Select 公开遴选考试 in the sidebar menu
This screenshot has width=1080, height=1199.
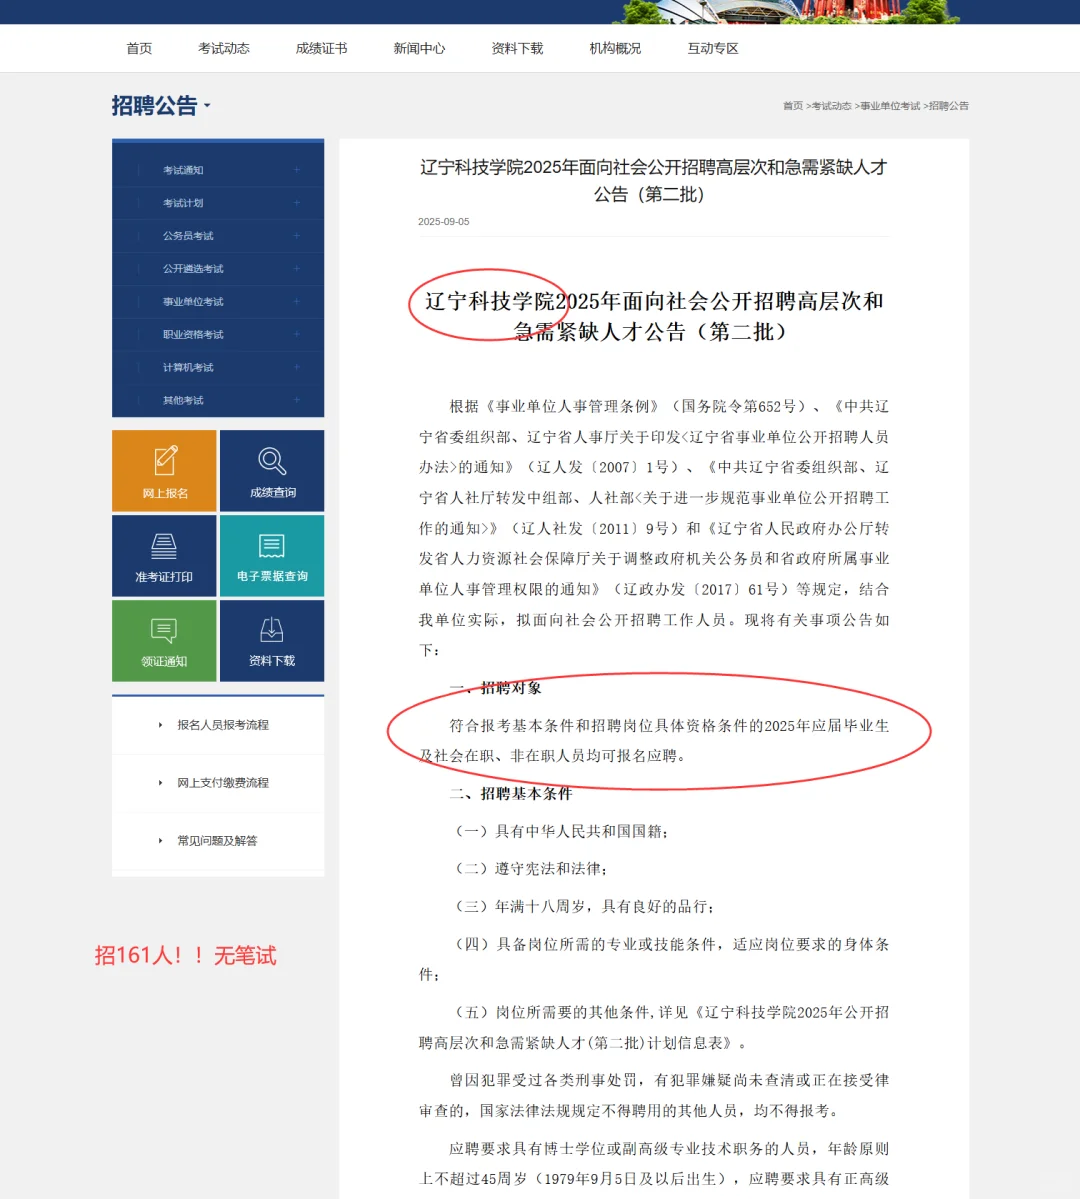point(193,268)
